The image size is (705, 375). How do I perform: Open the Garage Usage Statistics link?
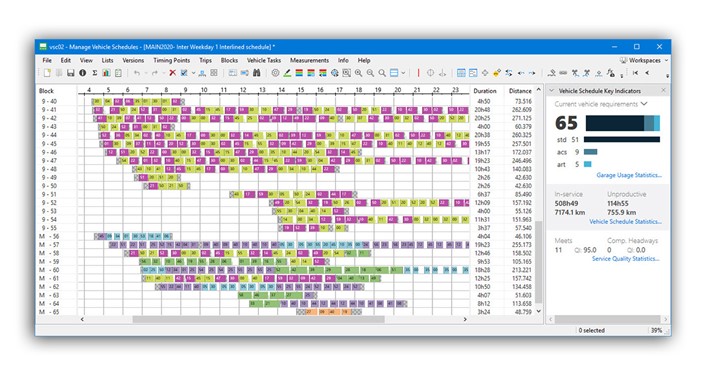pyautogui.click(x=629, y=175)
